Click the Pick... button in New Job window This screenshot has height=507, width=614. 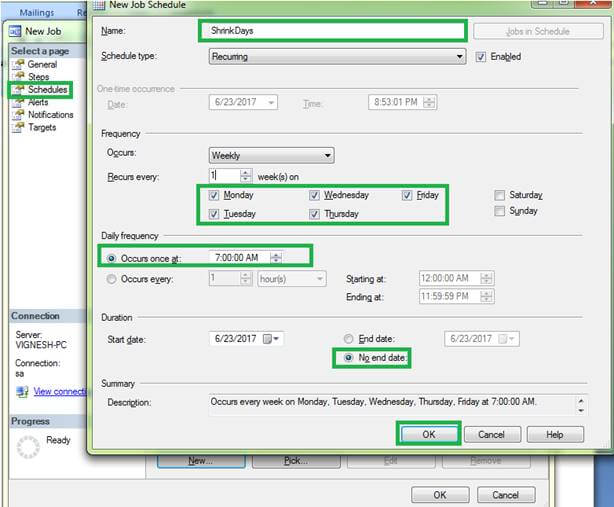[x=296, y=461]
